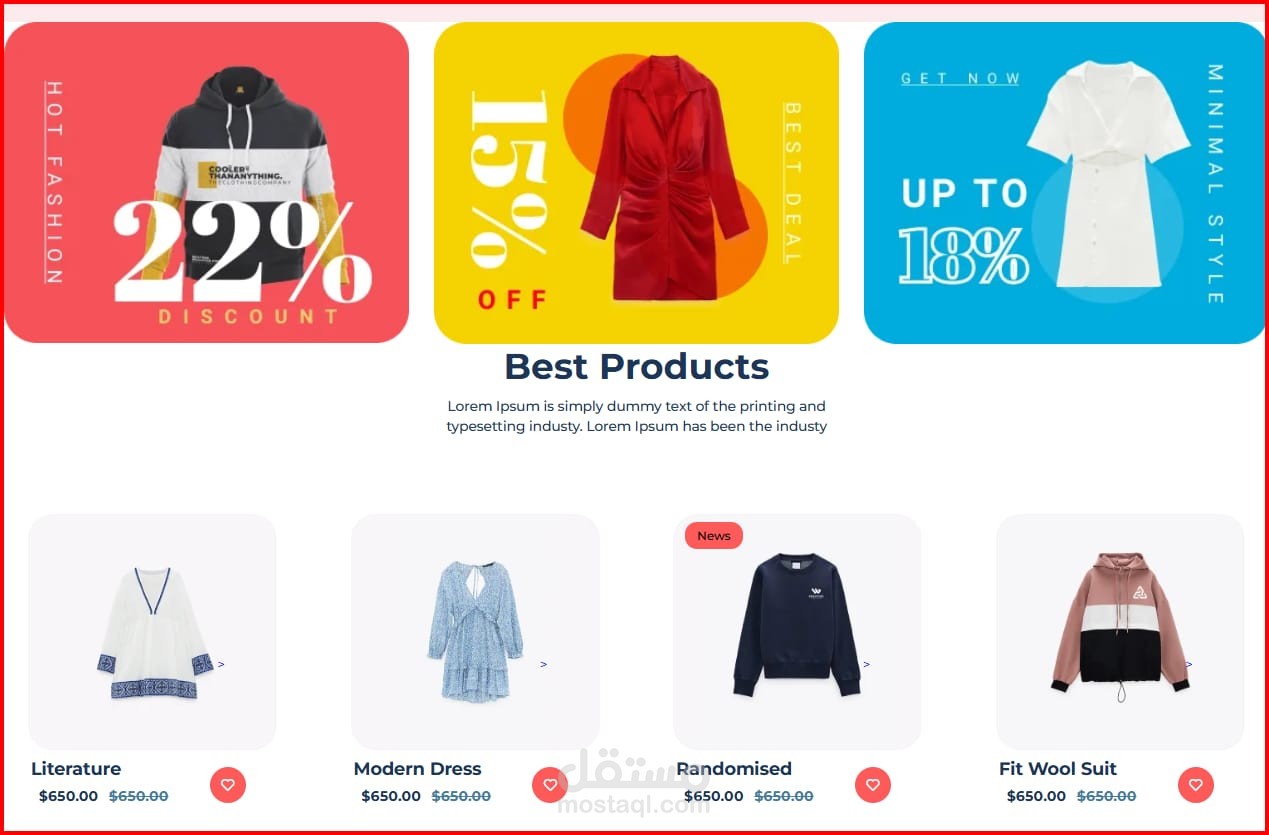
Task: Open the GET NOW link on blue banner
Action: 960,78
